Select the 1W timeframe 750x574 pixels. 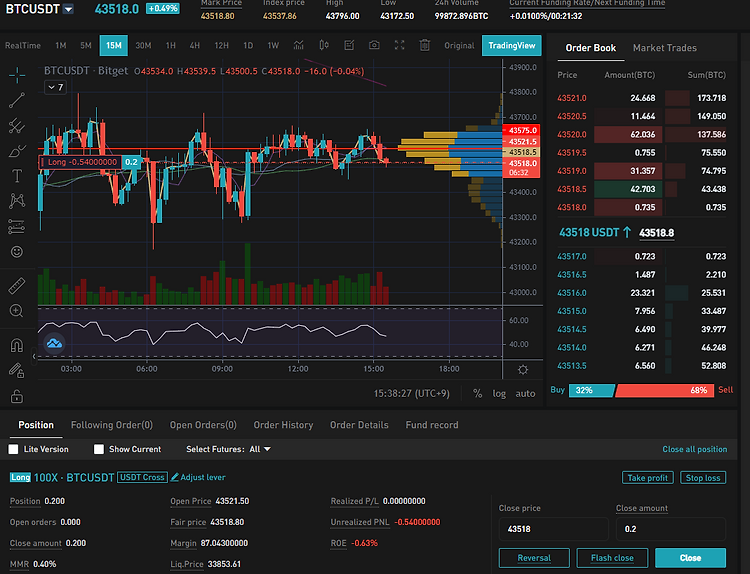273,45
